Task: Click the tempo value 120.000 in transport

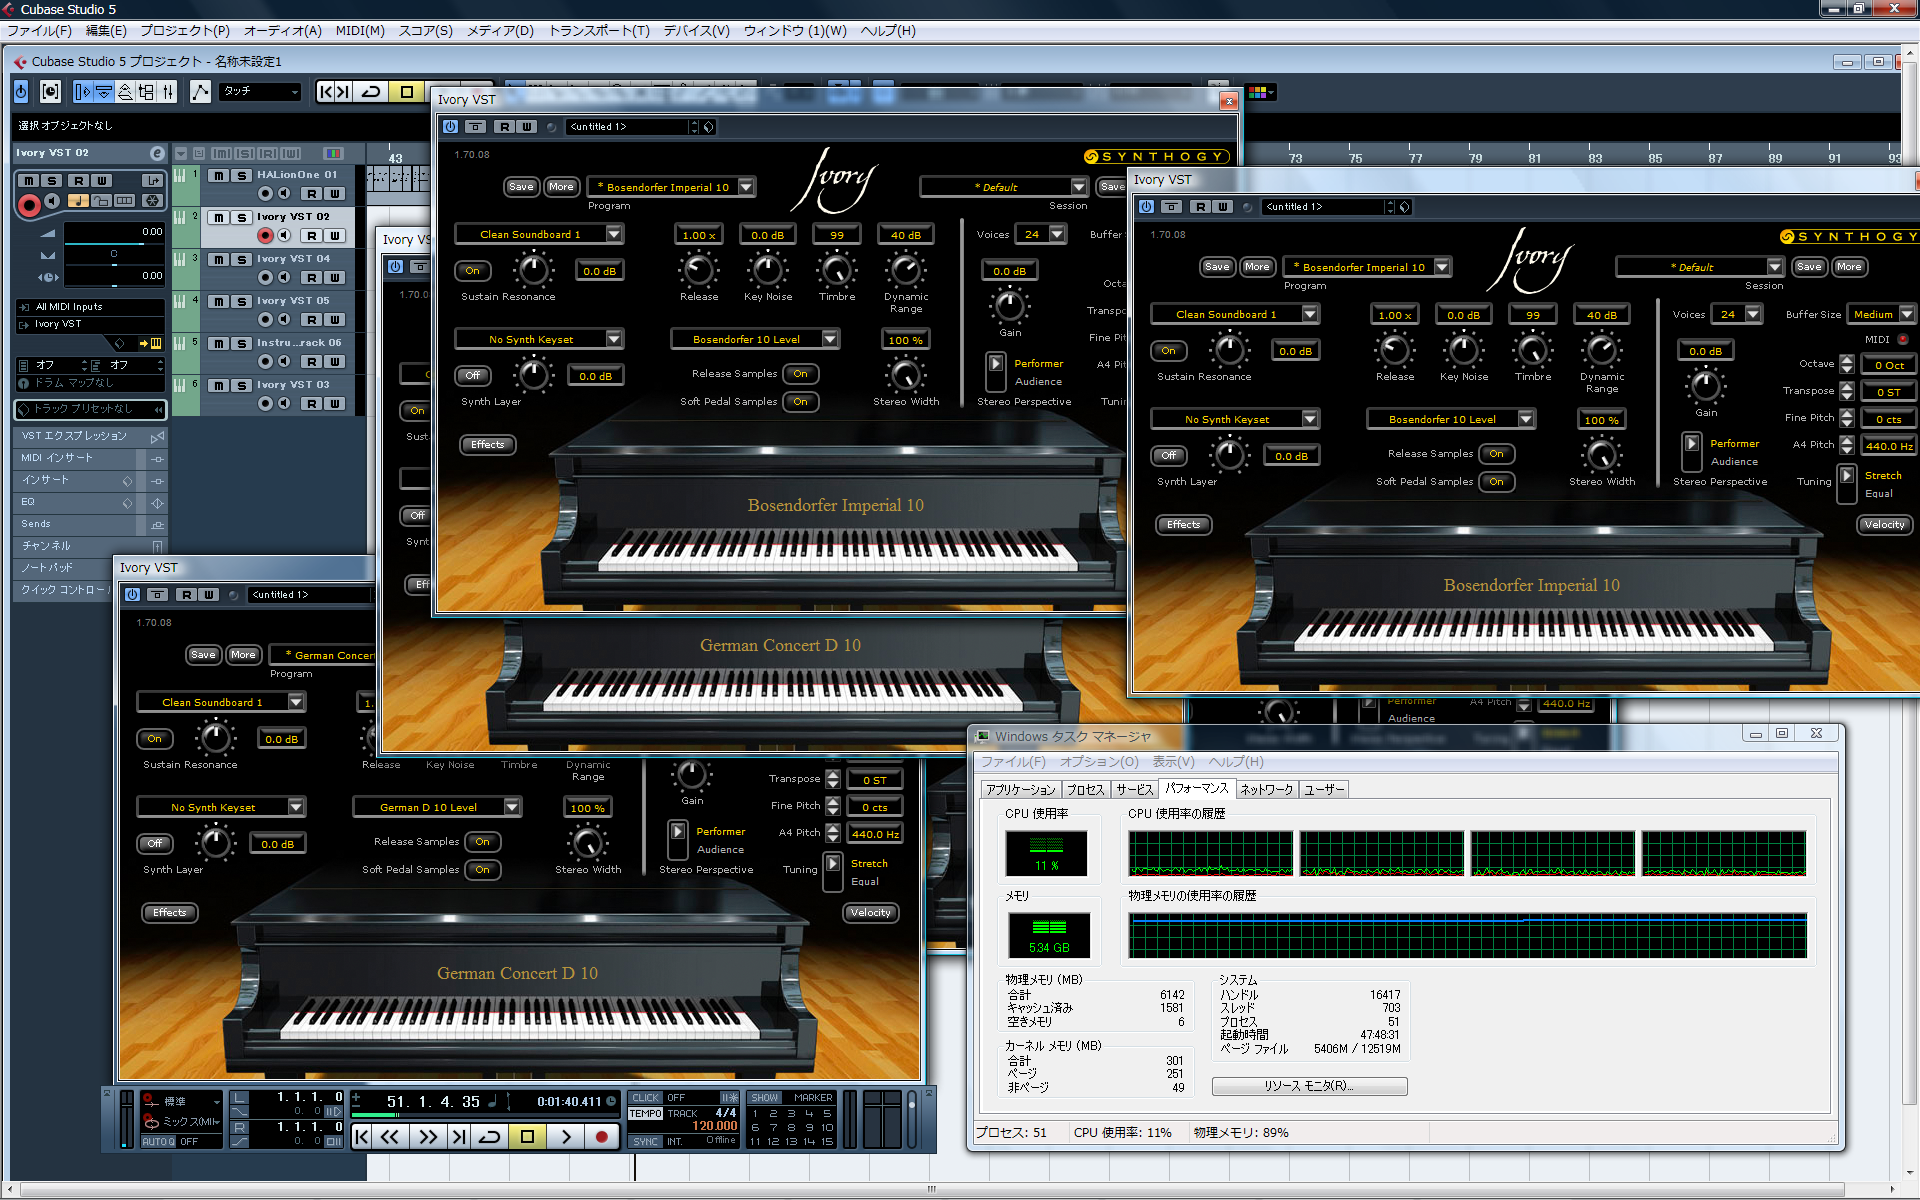Action: point(714,1126)
